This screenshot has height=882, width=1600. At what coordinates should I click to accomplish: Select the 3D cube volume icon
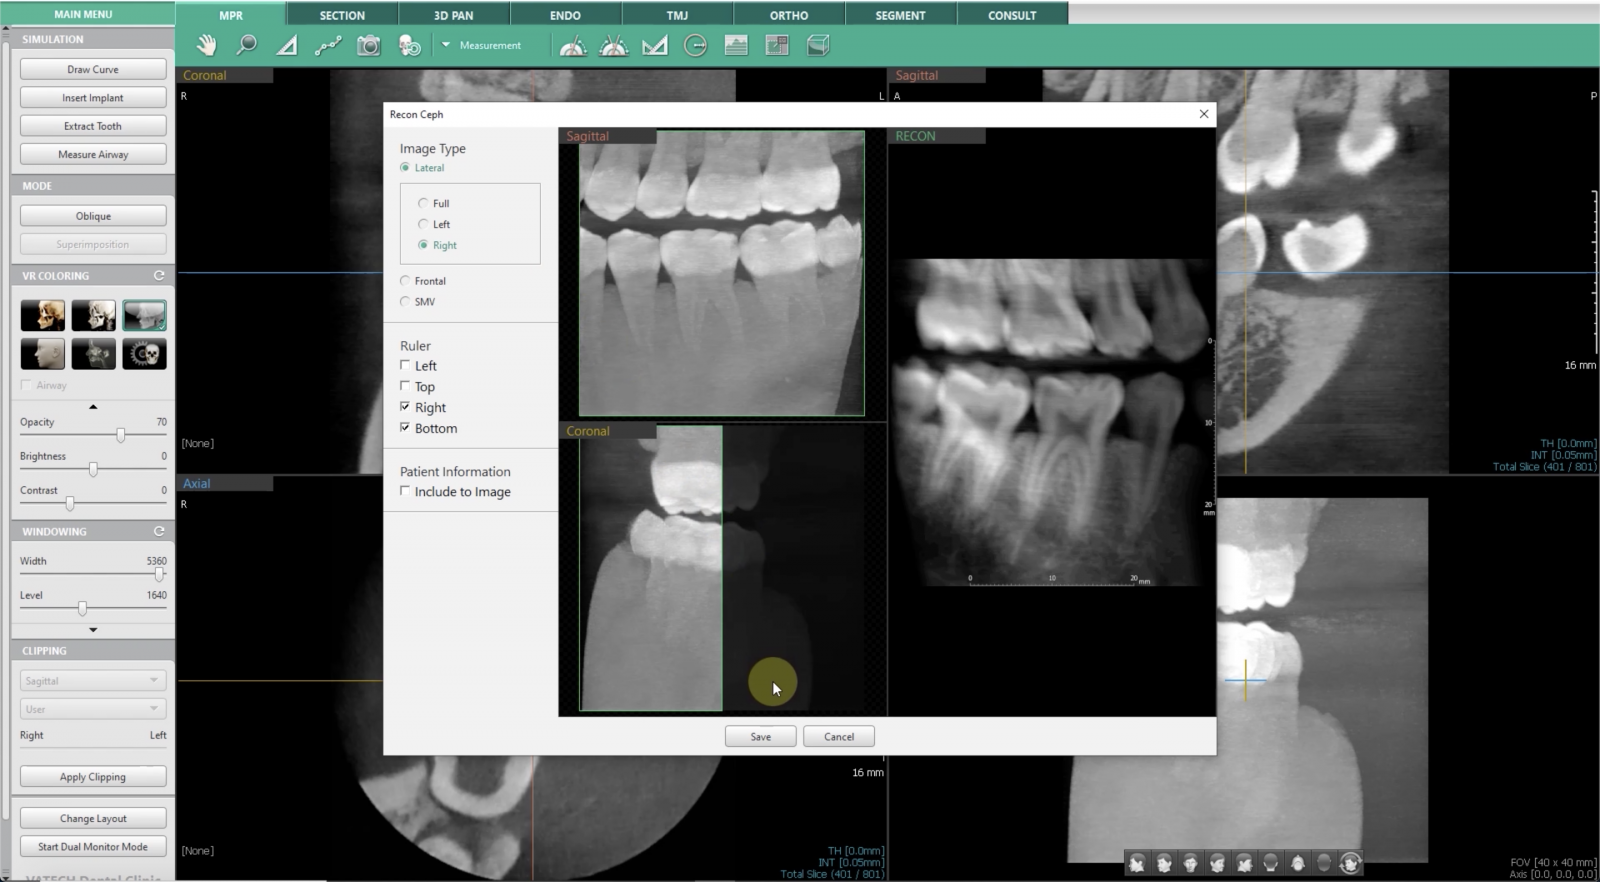point(818,45)
